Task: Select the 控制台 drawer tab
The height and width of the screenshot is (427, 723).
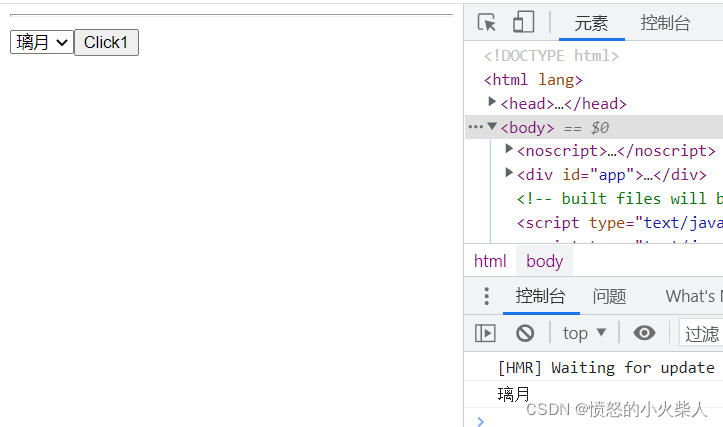Action: pyautogui.click(x=540, y=296)
